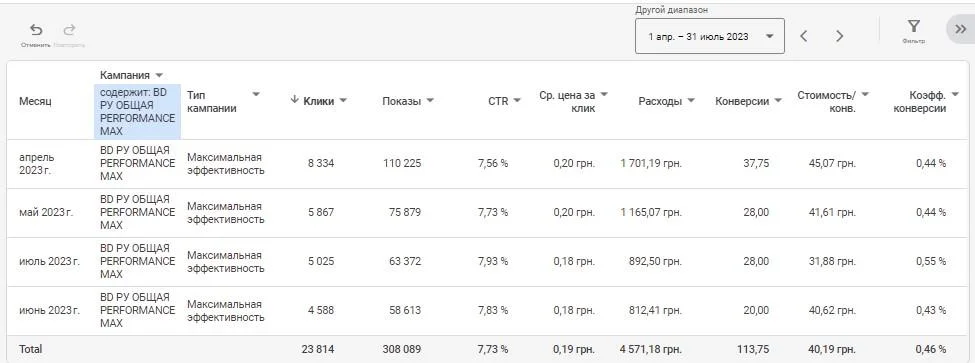Click the greyed redo arrow icon

(69, 30)
